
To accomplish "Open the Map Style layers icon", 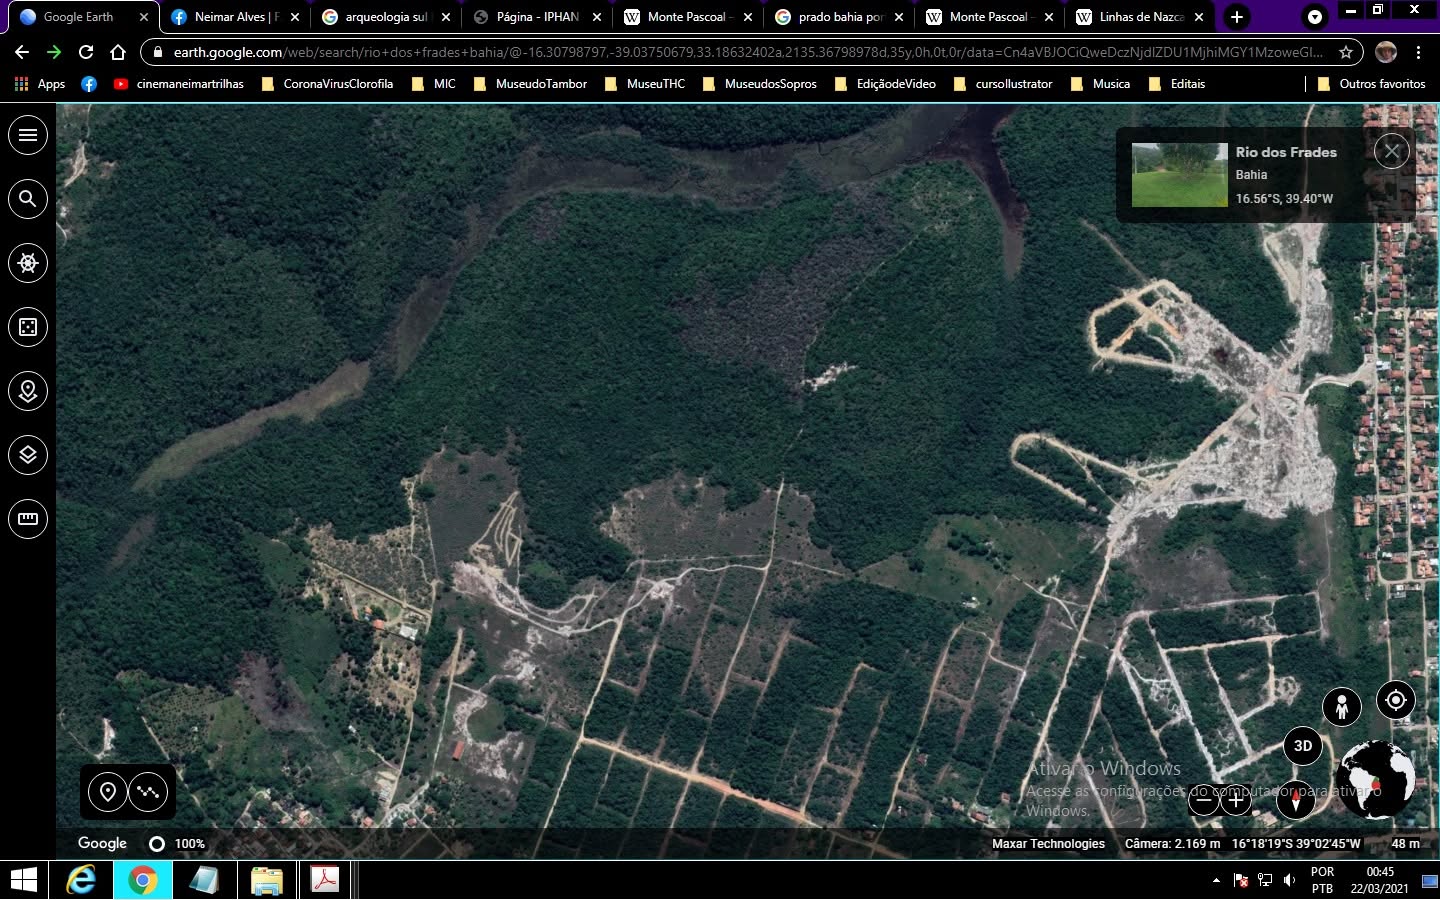I will (28, 455).
